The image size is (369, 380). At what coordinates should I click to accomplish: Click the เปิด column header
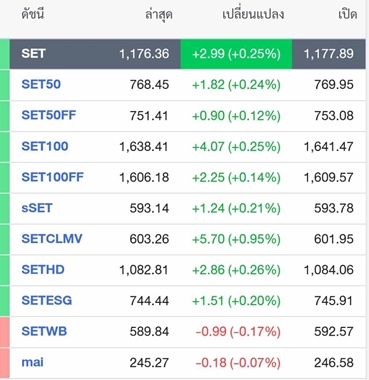click(347, 14)
